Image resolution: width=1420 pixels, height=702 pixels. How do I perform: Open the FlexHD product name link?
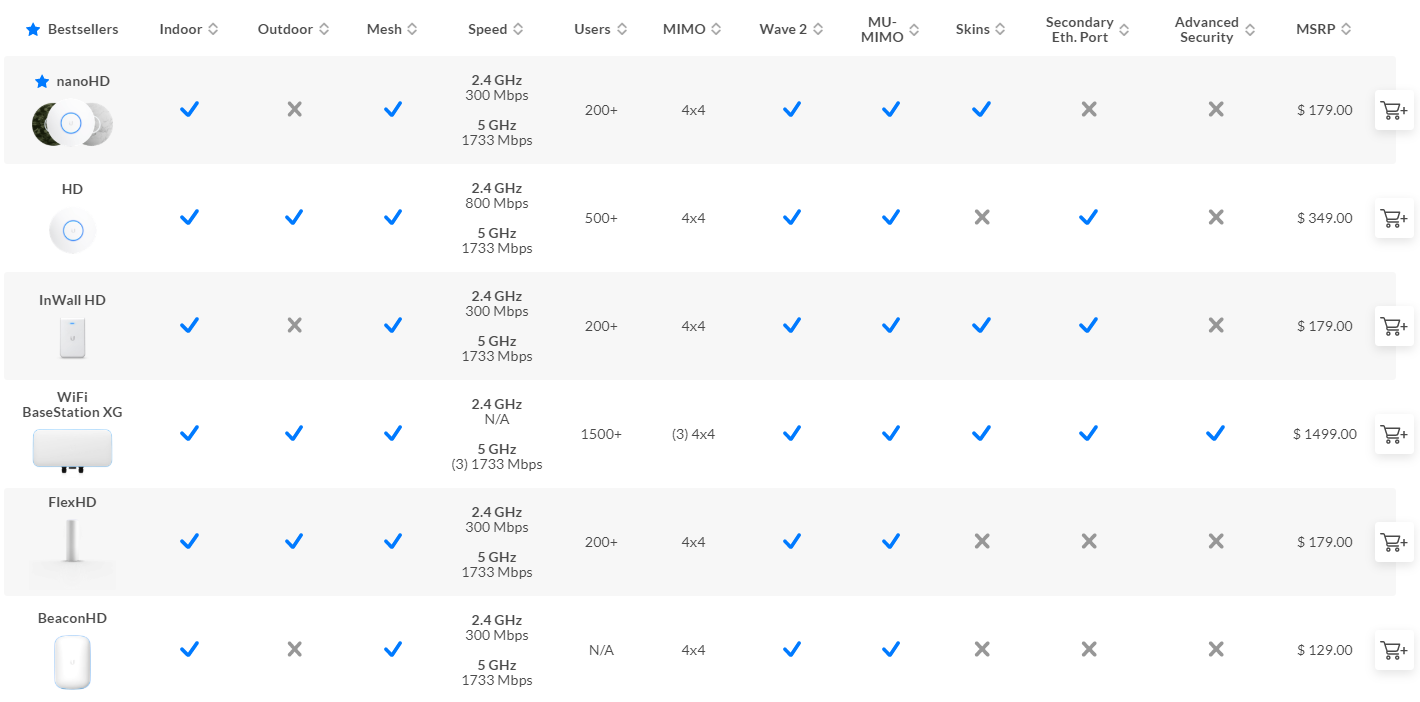(x=72, y=502)
